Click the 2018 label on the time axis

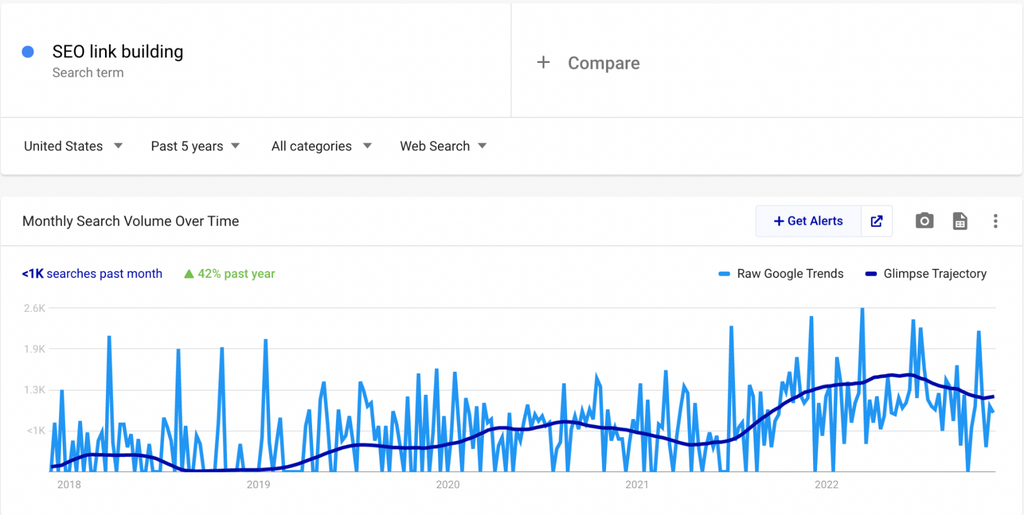pos(69,485)
